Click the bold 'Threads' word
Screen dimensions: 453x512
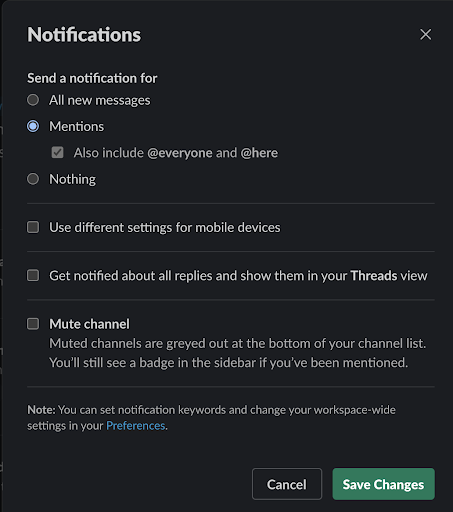click(374, 276)
